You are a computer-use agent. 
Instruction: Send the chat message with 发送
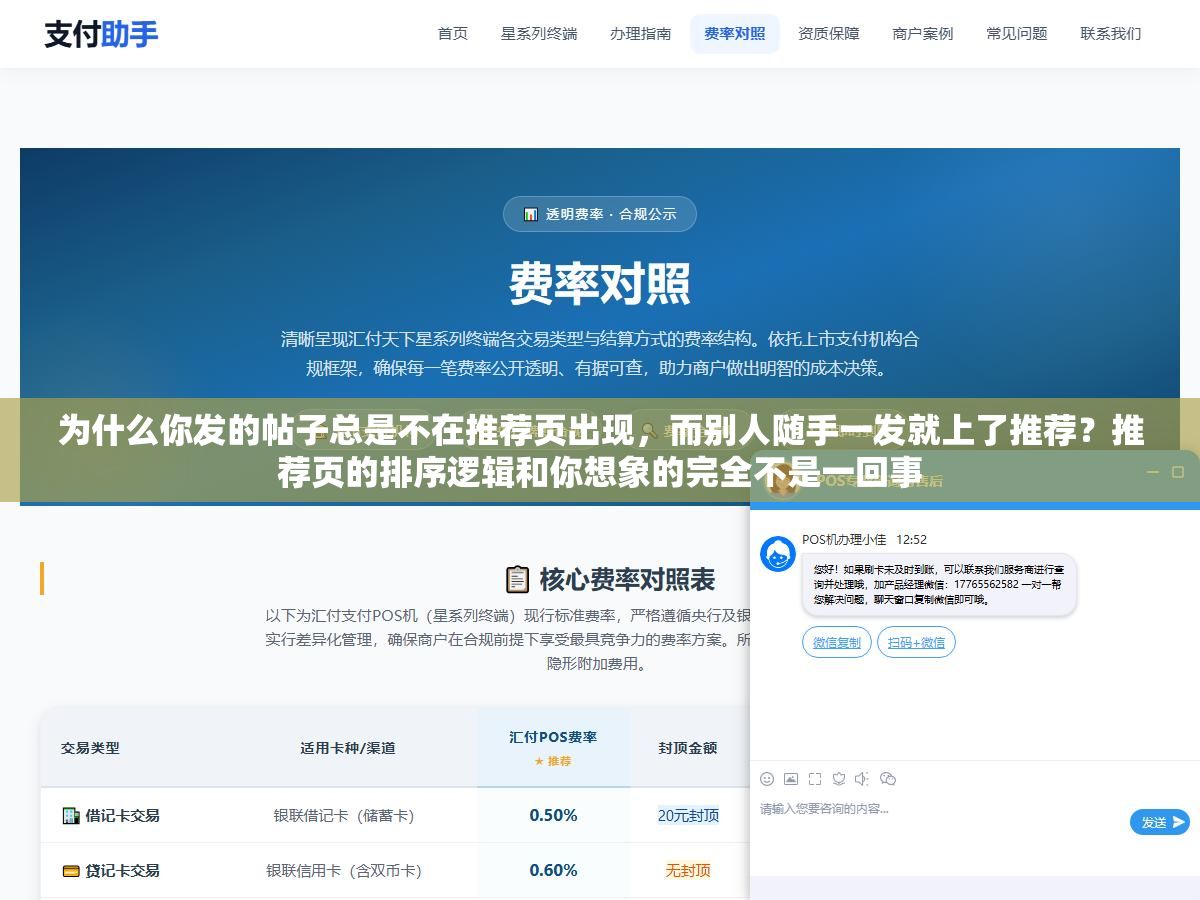tap(1160, 822)
